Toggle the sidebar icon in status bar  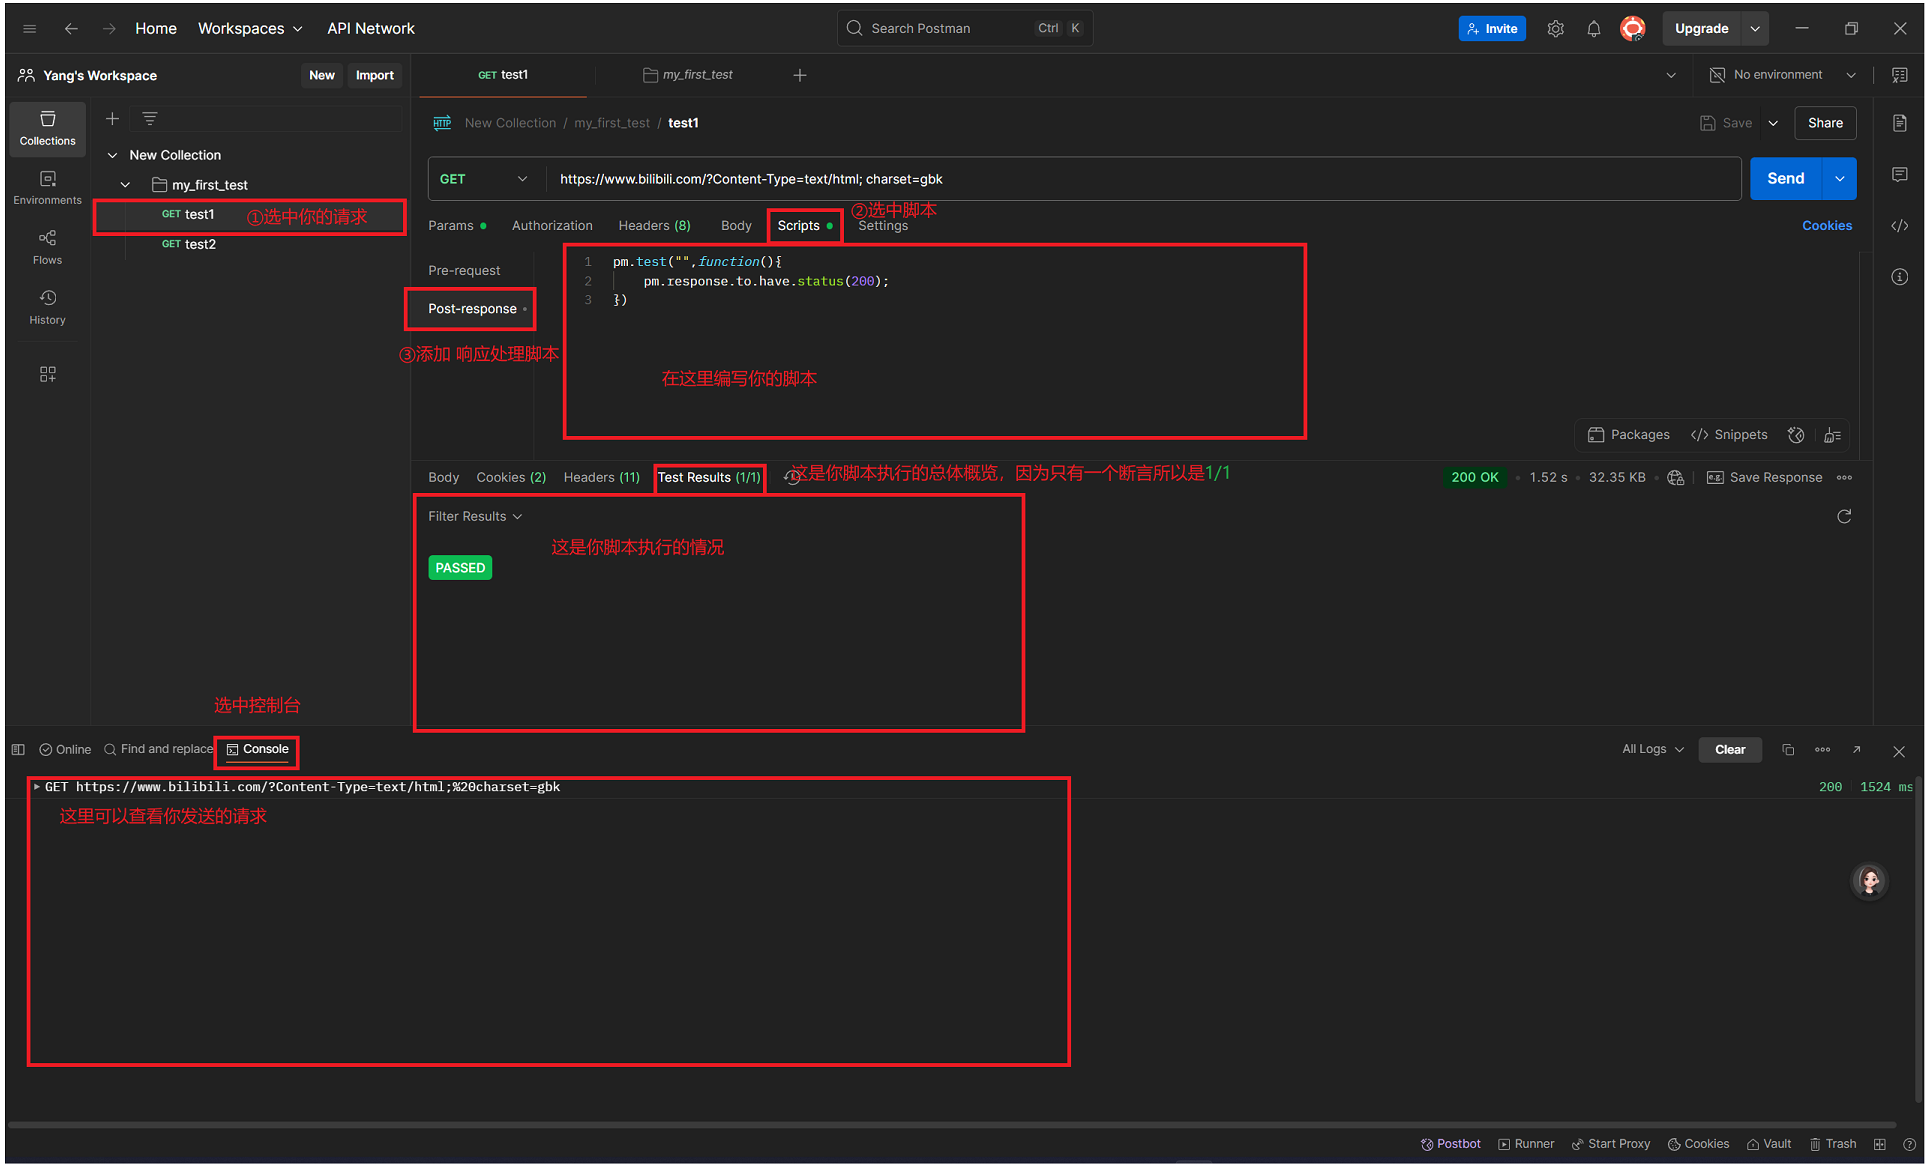[x=18, y=750]
